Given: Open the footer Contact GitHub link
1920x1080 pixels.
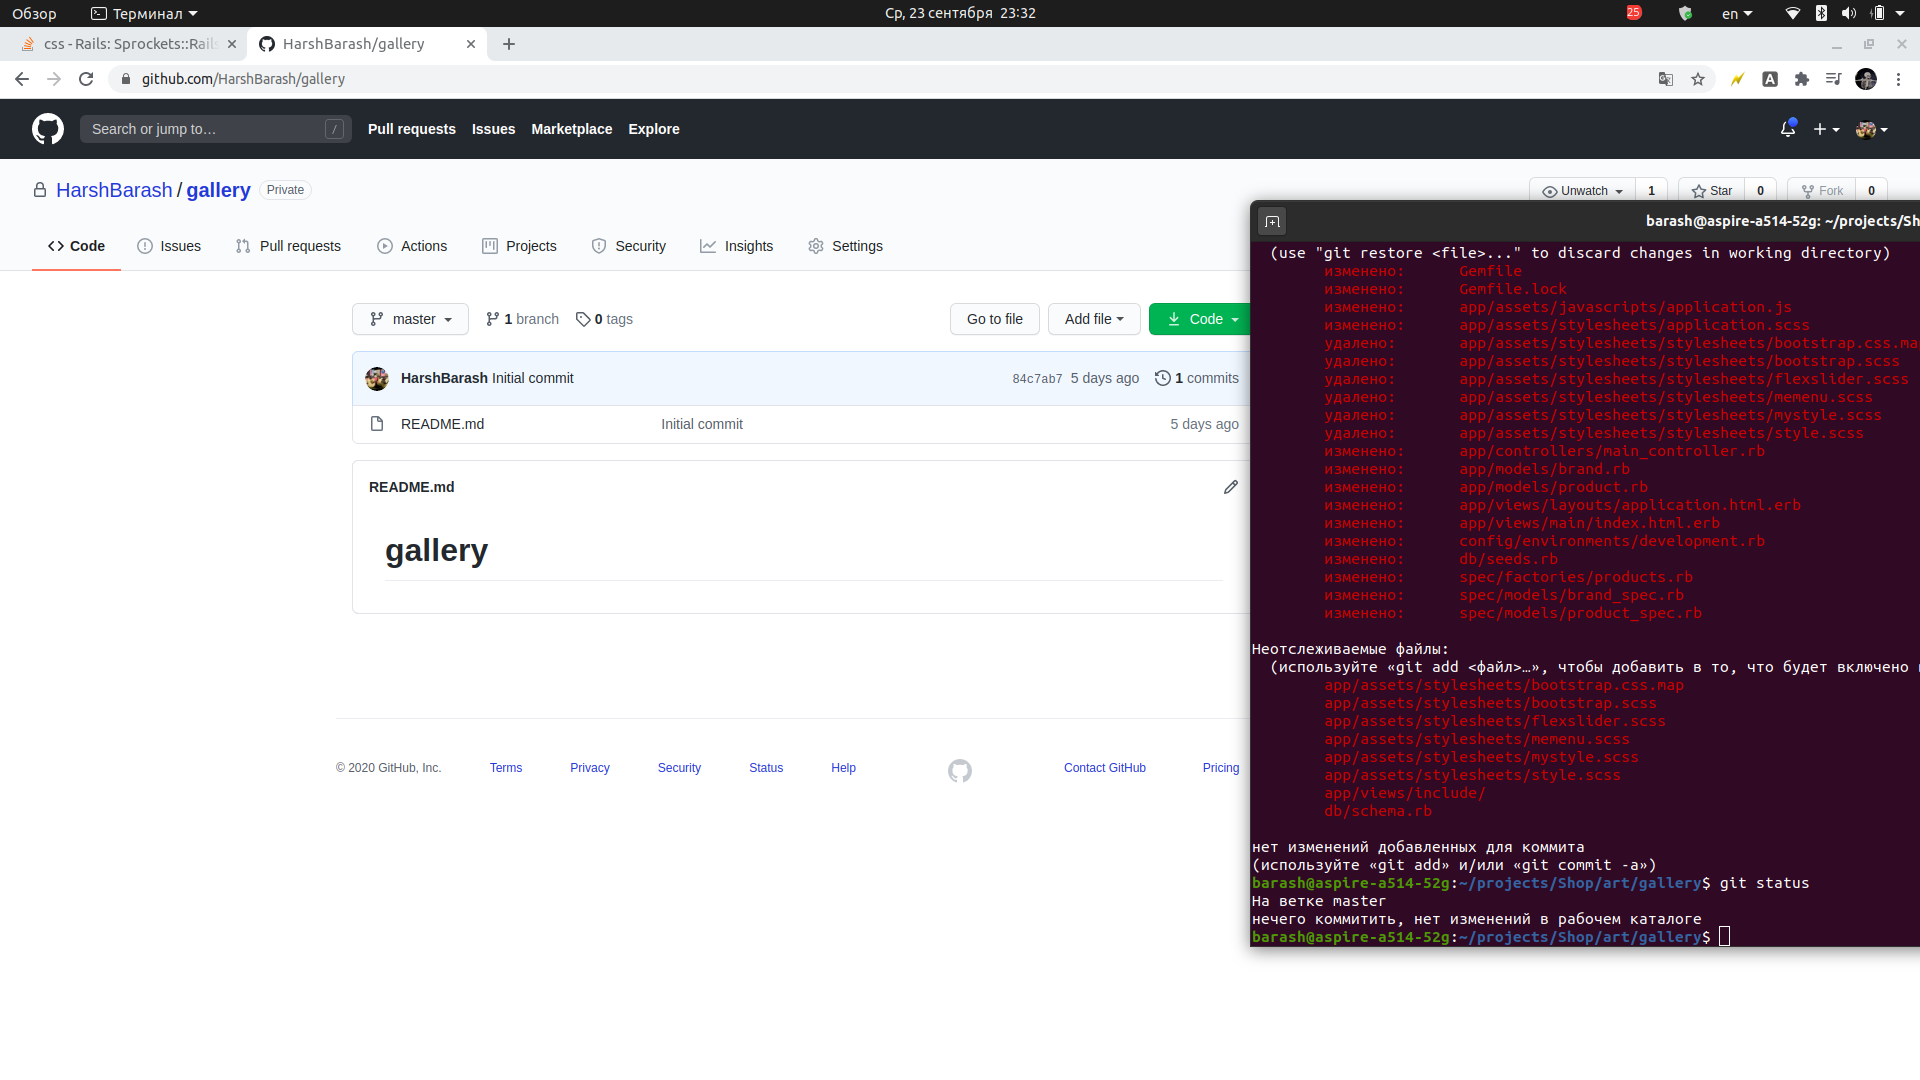Looking at the screenshot, I should tap(1105, 768).
